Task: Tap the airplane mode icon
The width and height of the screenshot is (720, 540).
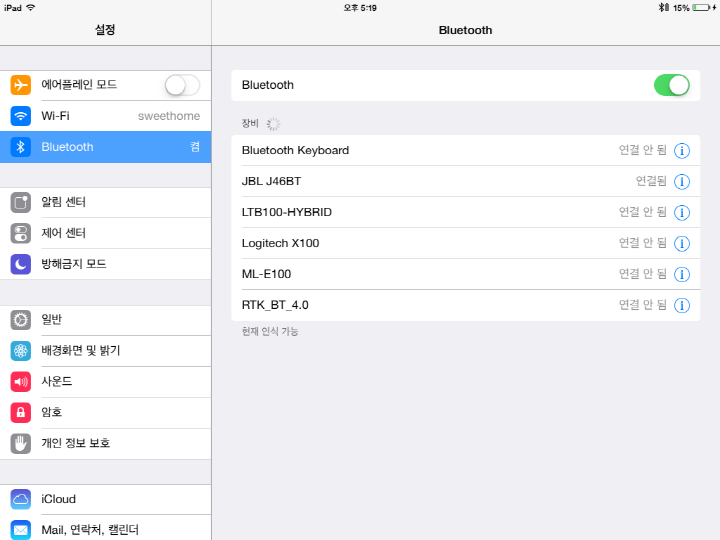Action: (x=21, y=85)
